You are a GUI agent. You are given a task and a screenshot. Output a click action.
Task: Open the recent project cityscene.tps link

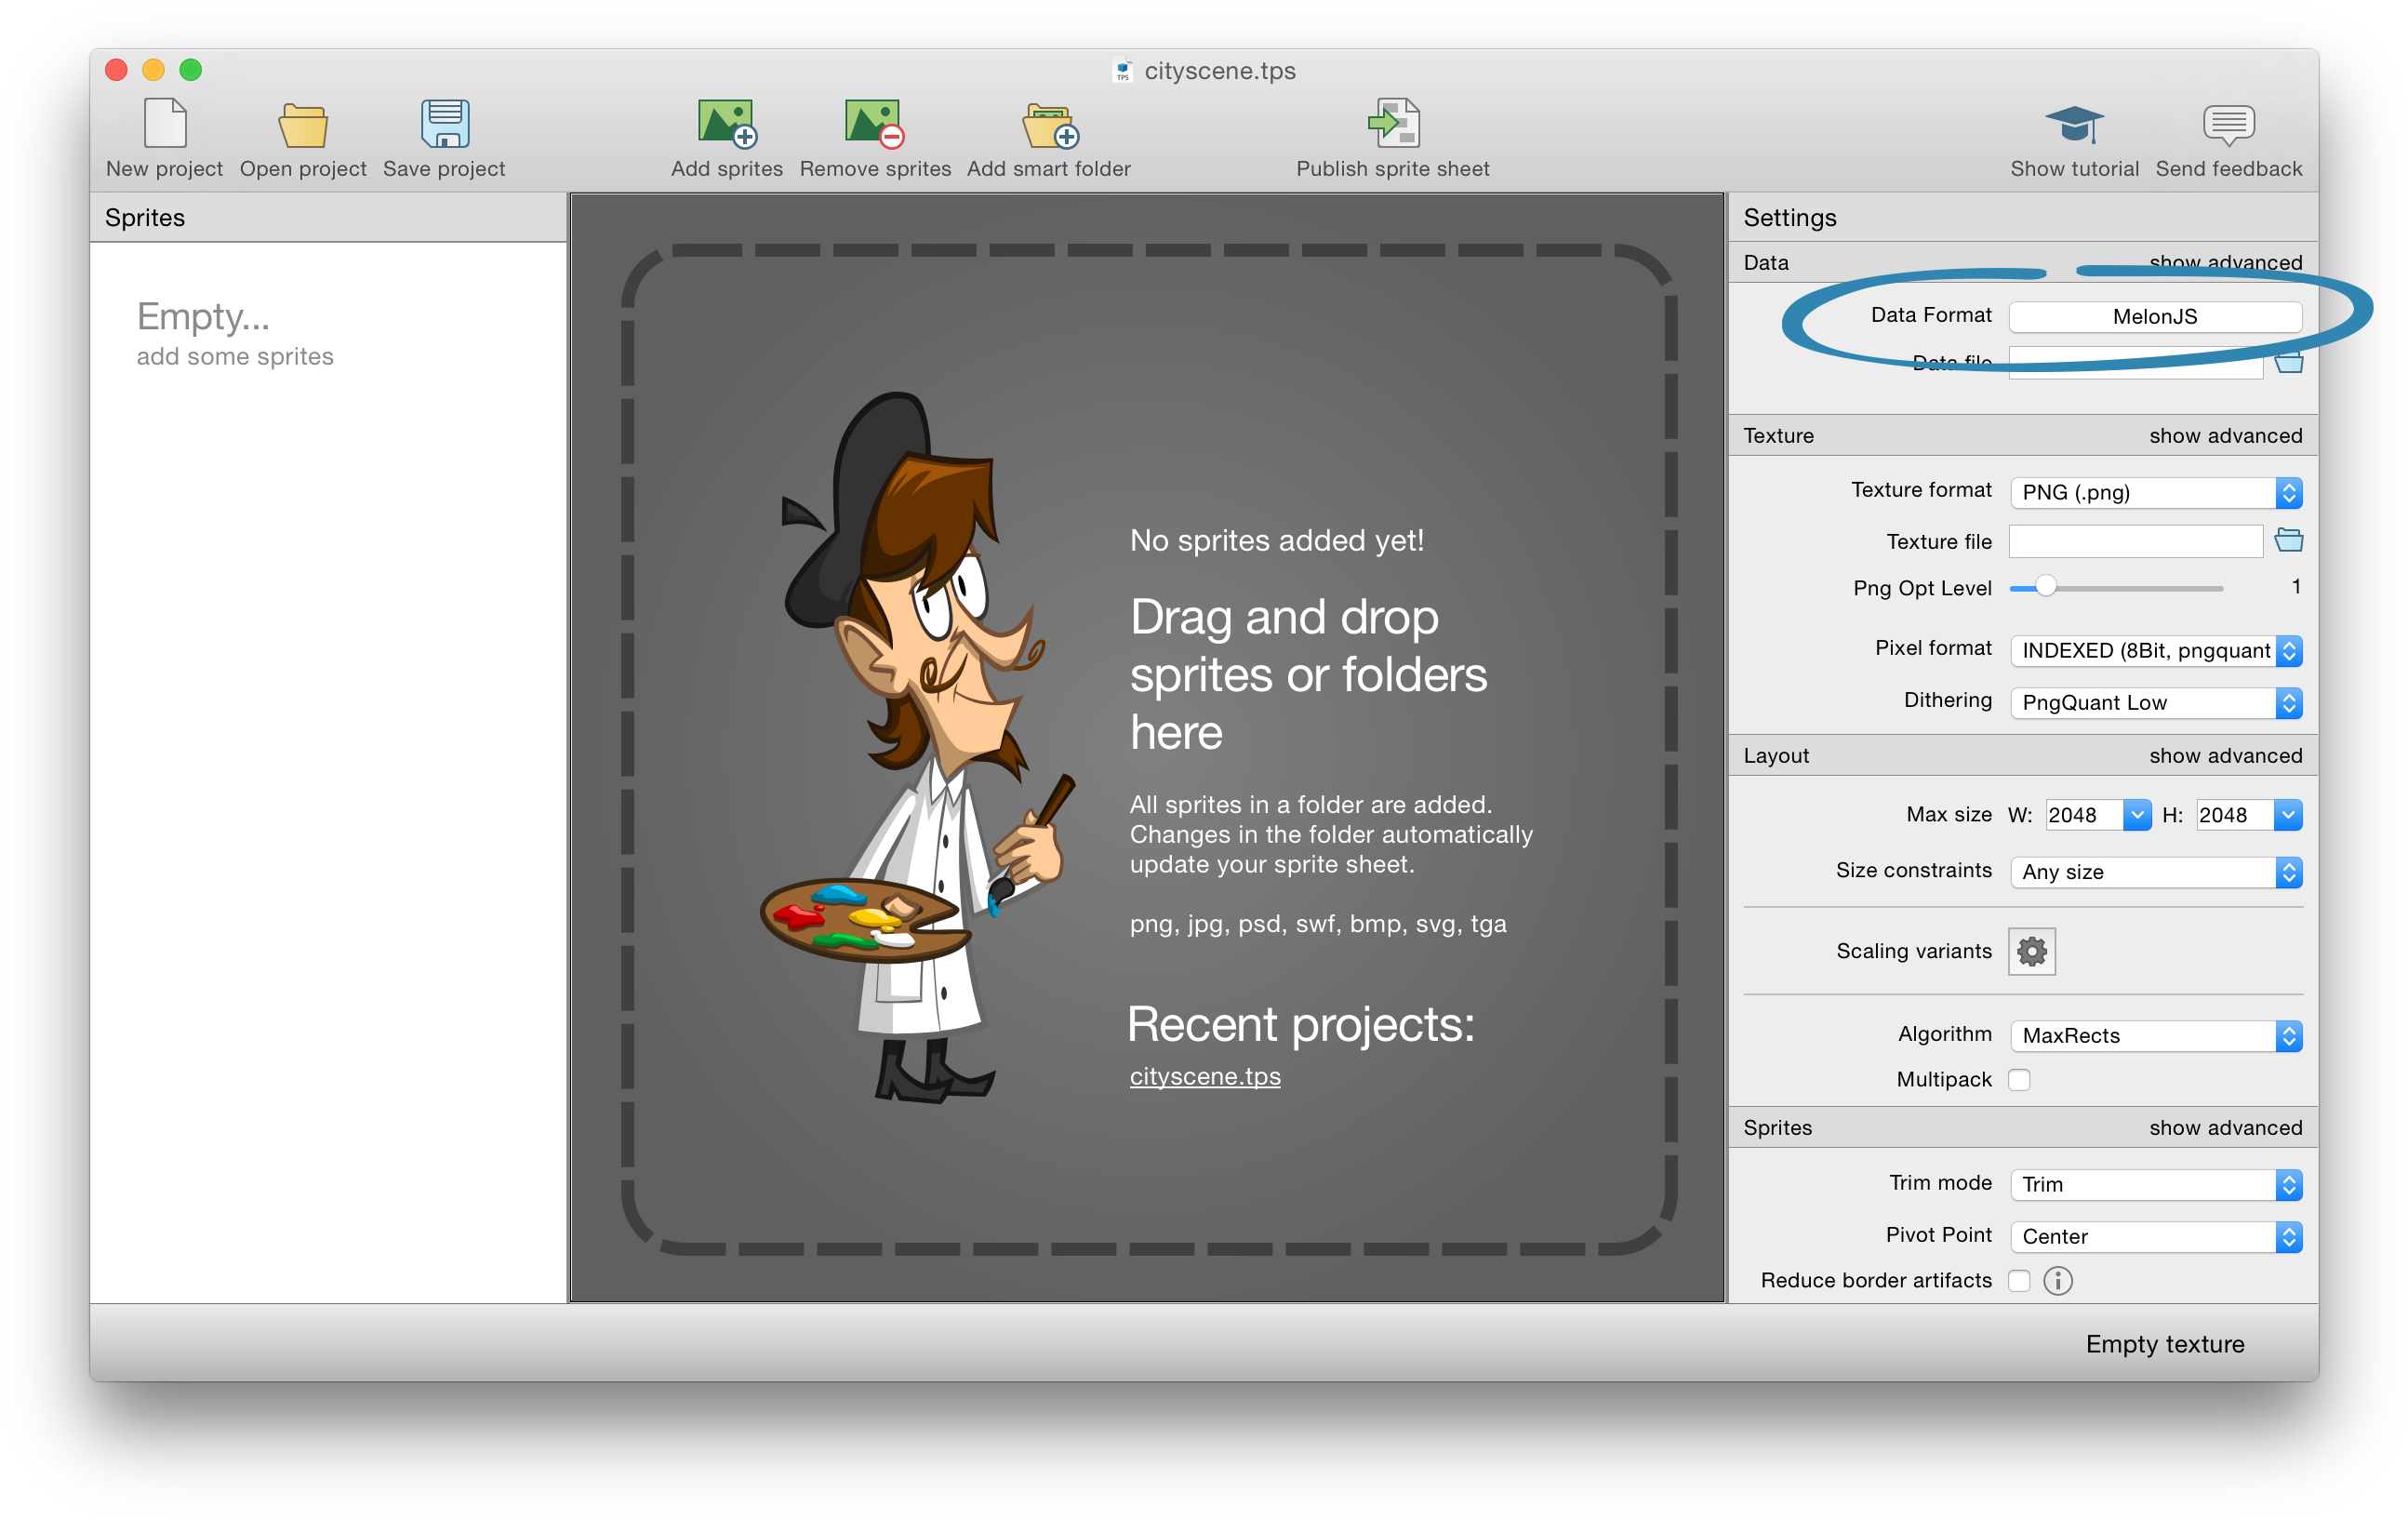click(1204, 1076)
